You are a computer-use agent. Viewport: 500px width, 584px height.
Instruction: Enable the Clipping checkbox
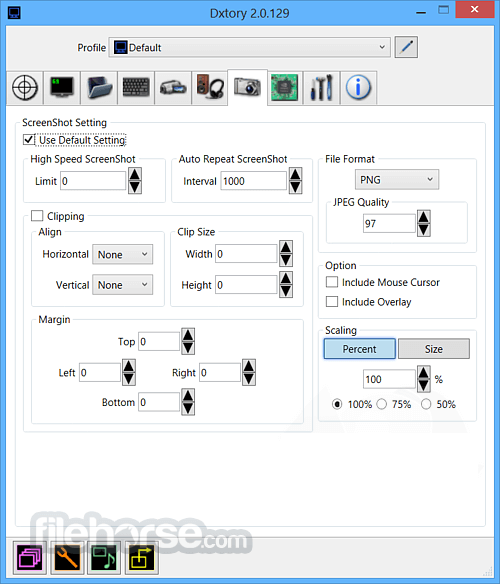pos(37,216)
